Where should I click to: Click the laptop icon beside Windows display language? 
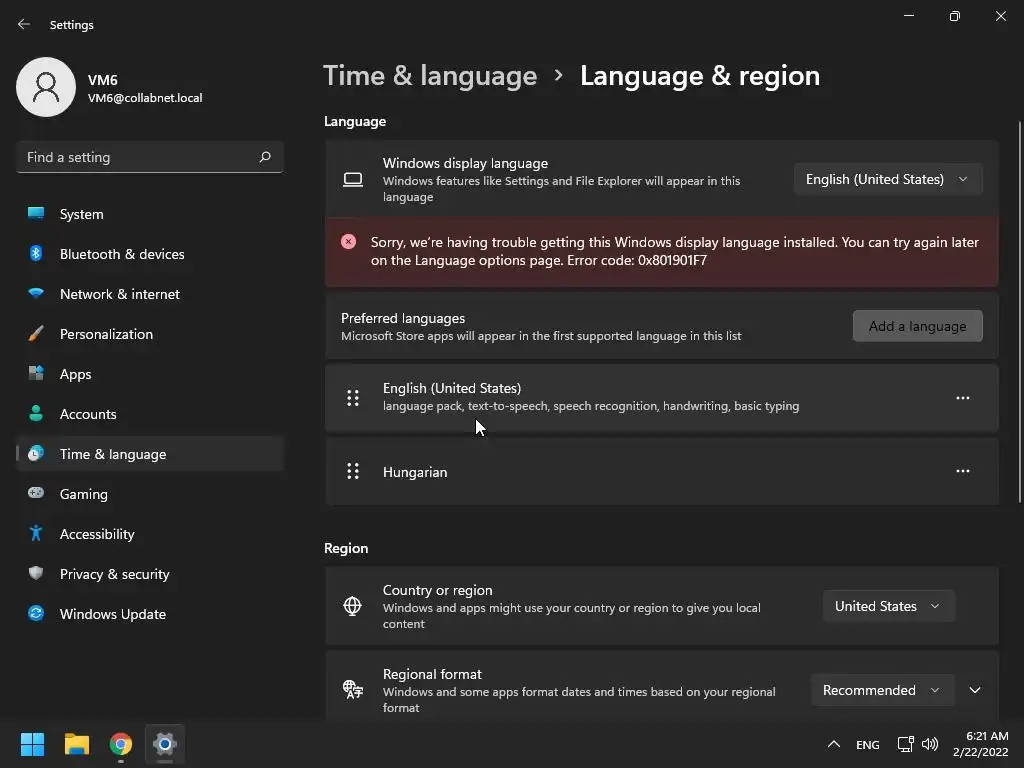(x=353, y=180)
